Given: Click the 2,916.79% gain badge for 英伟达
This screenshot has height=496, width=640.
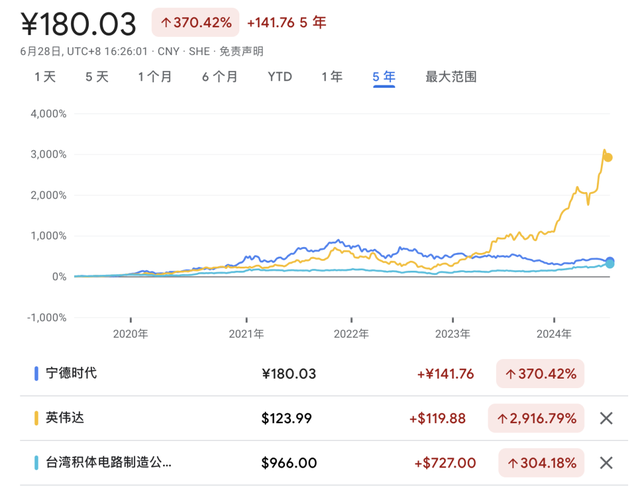Looking at the screenshot, I should point(533,418).
